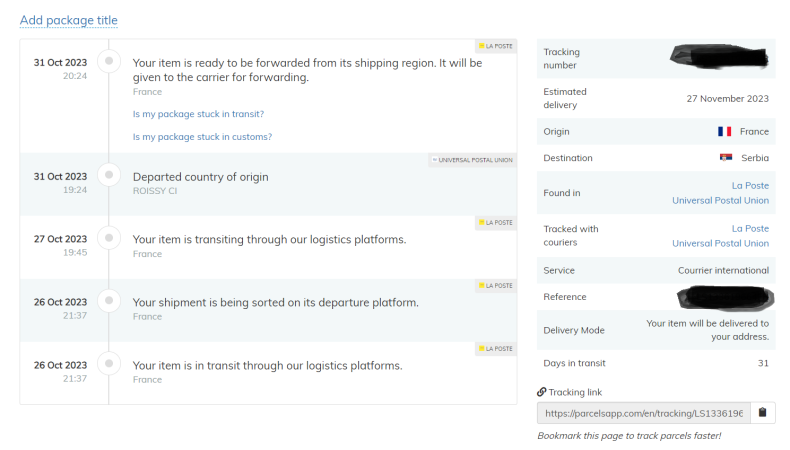
Task: Click La Poste under Tracked with couriers
Action: pos(750,229)
